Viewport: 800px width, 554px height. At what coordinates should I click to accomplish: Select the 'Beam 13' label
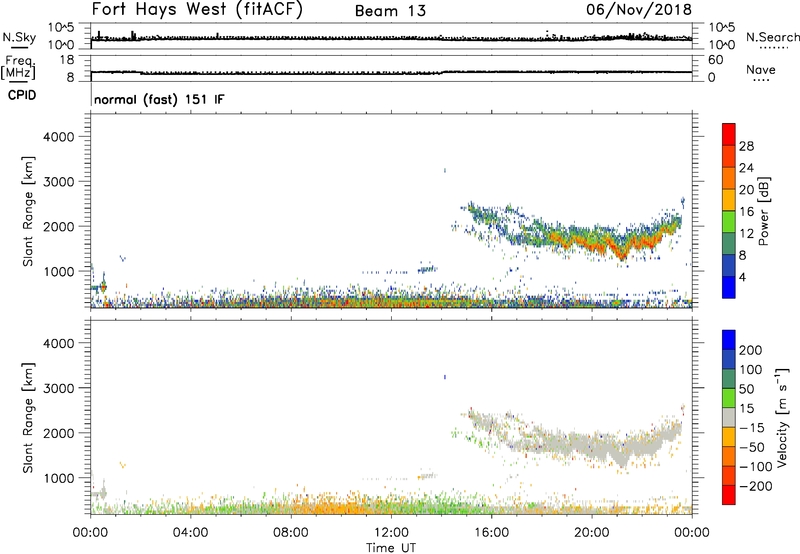390,11
